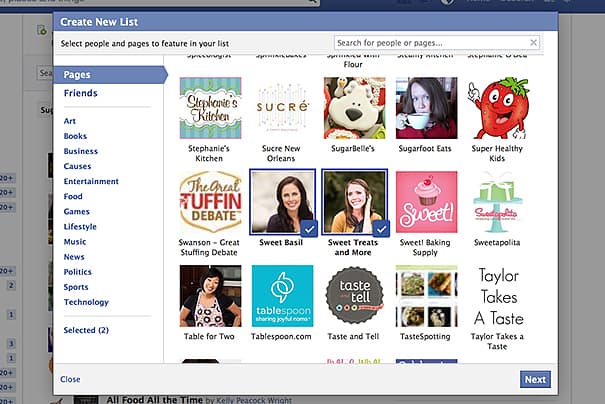Click the Table for Two name label
The image size is (605, 404).
pyautogui.click(x=209, y=336)
